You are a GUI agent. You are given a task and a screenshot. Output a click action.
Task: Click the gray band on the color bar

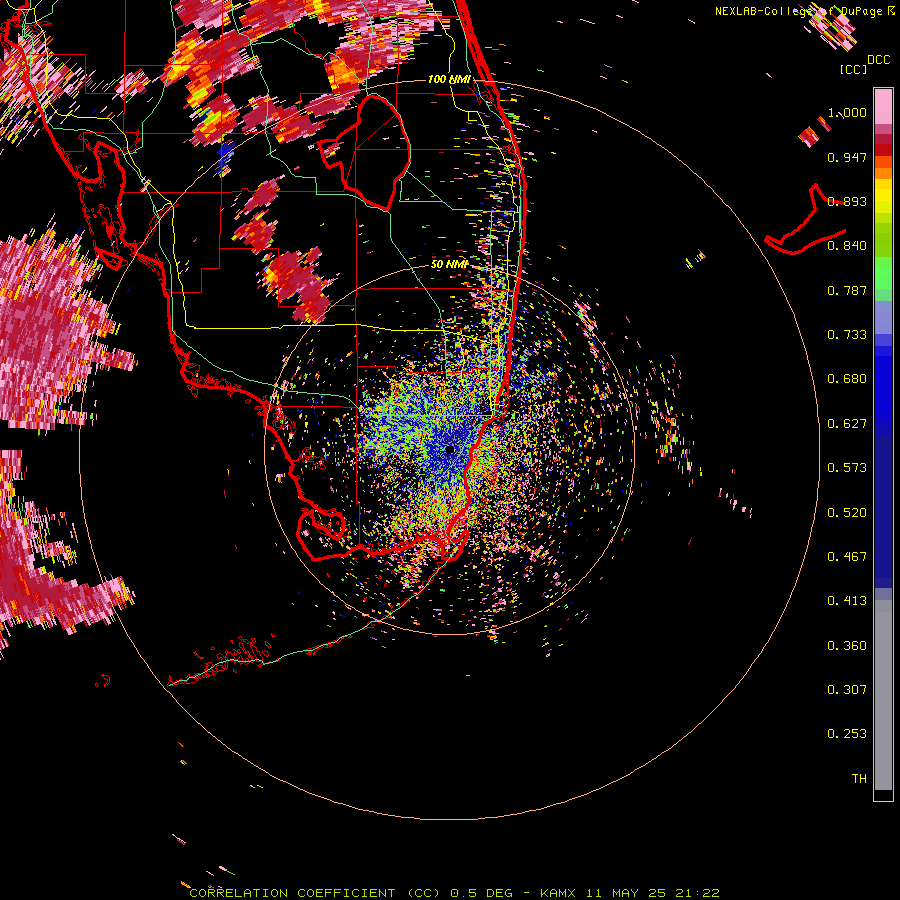[x=883, y=695]
